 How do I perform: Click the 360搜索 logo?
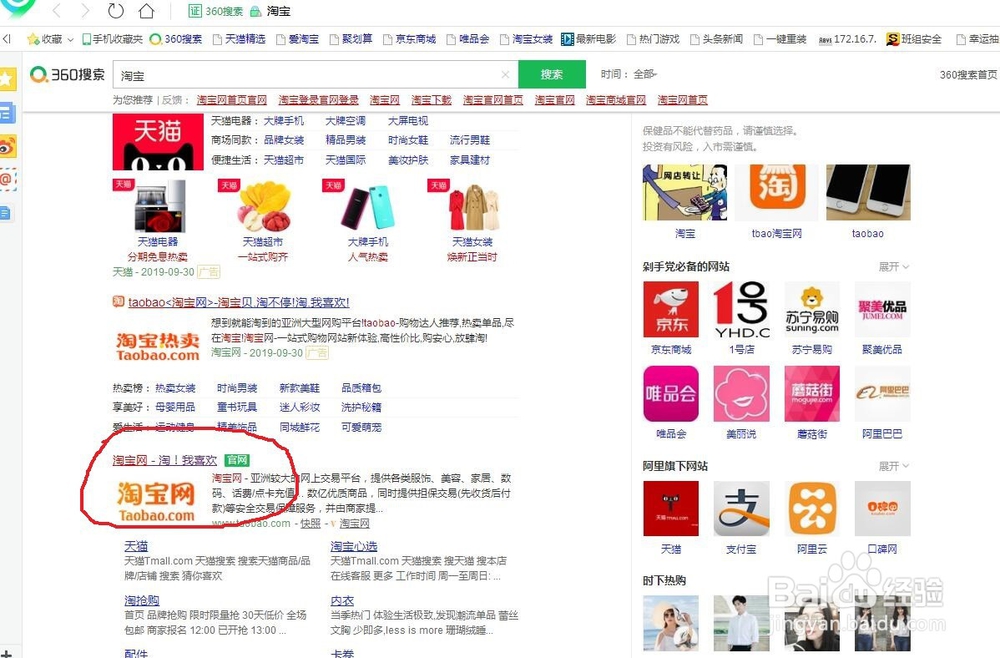[x=68, y=75]
